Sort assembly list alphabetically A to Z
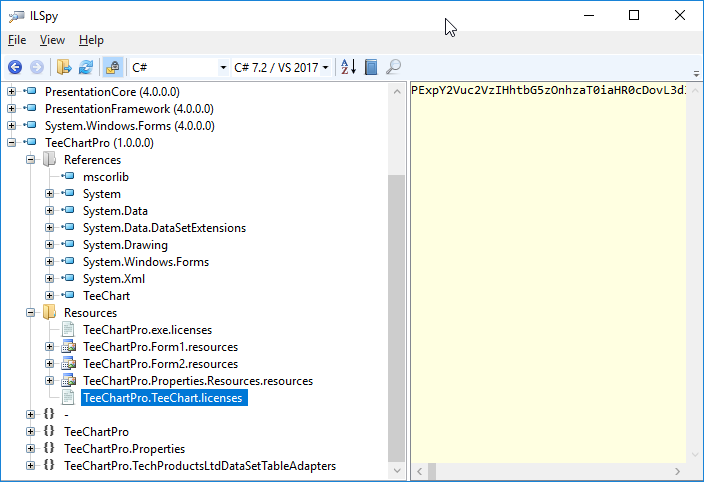This screenshot has height=482, width=704. click(348, 67)
